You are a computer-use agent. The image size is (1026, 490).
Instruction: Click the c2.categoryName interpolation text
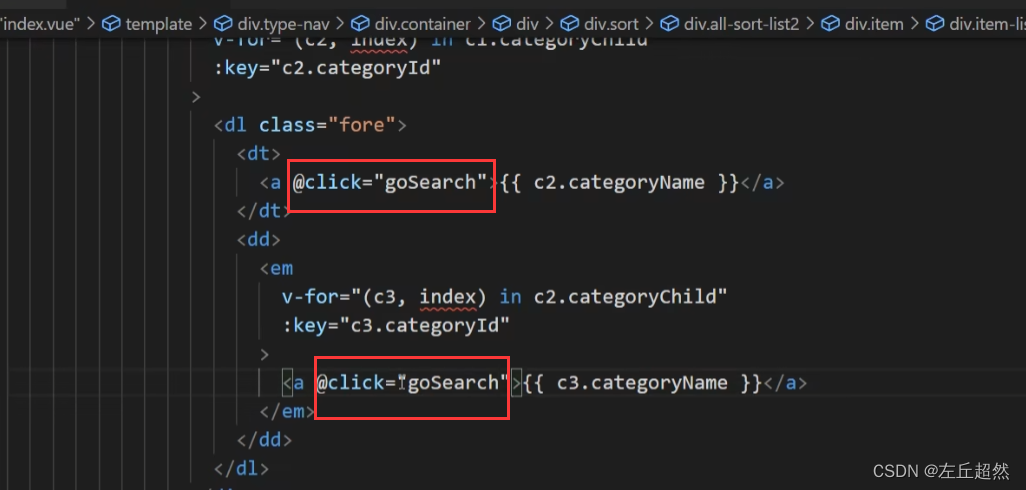pyautogui.click(x=619, y=183)
